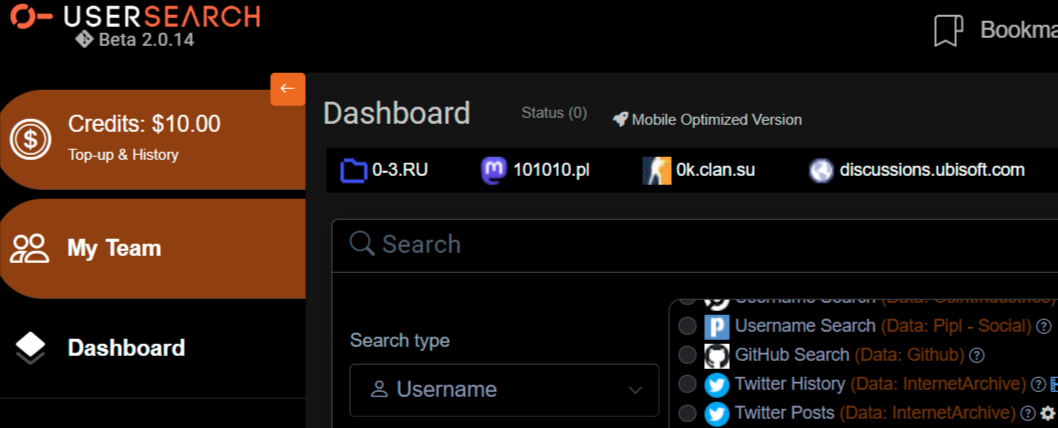Click the UserSearch logo

pyautogui.click(x=135, y=16)
